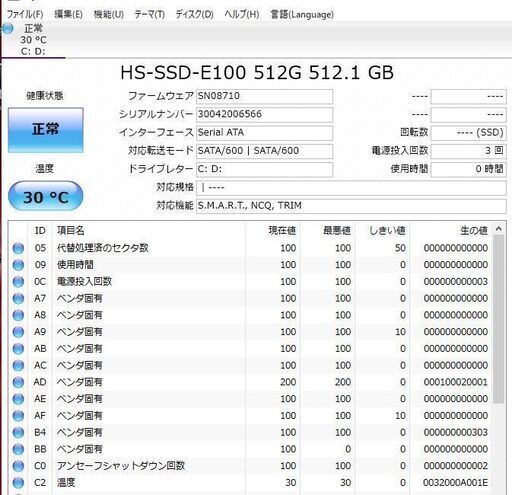Viewport: 512px width, 495px height.
Task: Click the ID column header
Action: 40,231
